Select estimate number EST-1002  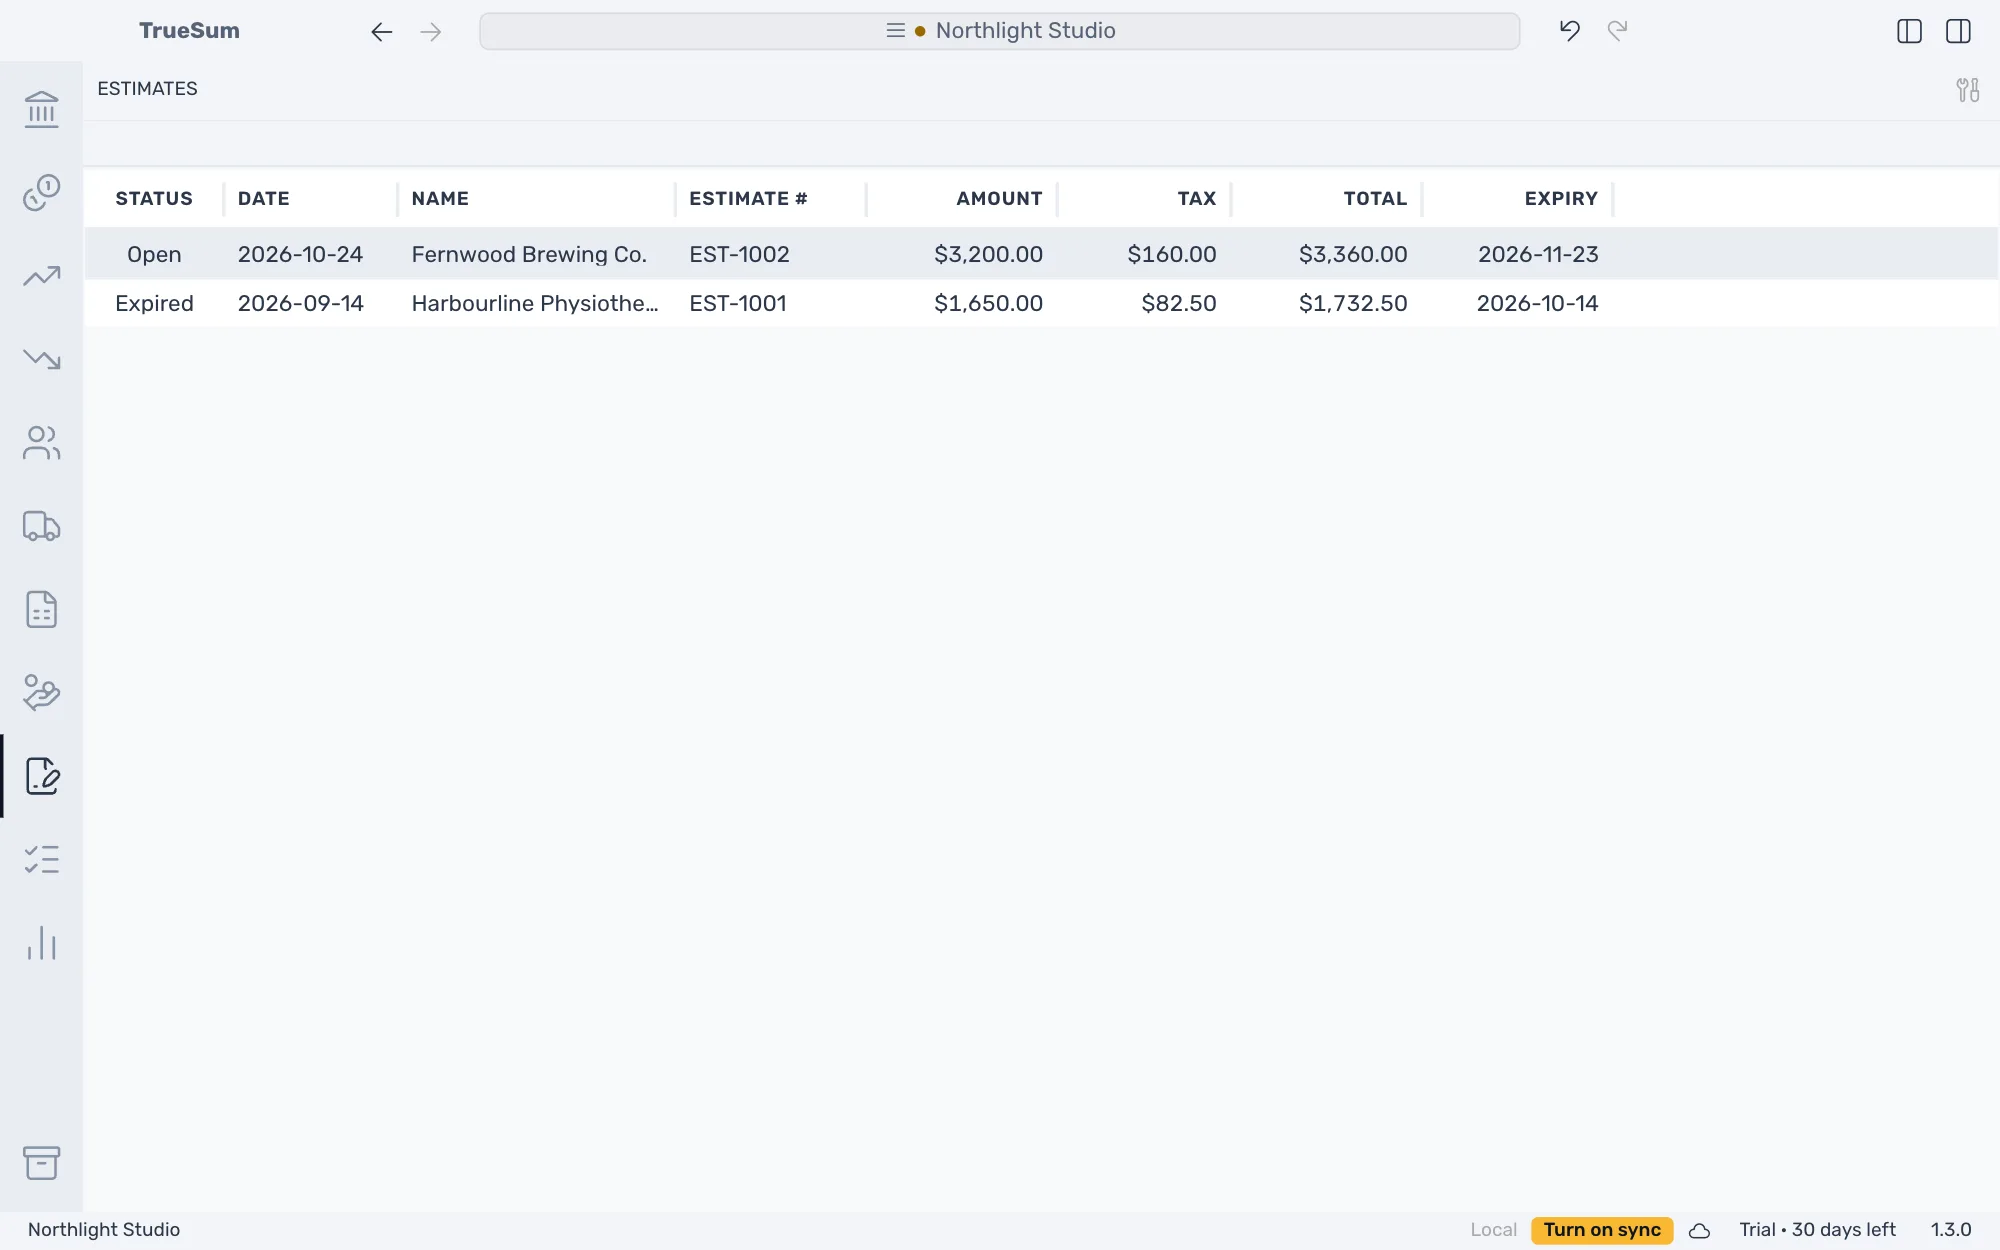[x=739, y=254]
